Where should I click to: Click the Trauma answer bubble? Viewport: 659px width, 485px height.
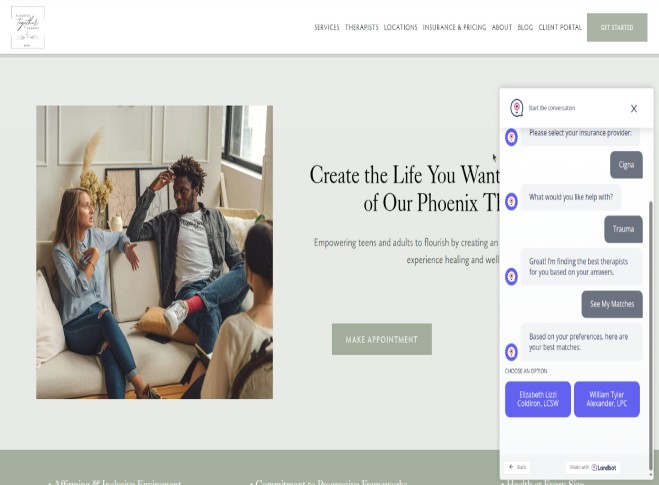point(623,229)
